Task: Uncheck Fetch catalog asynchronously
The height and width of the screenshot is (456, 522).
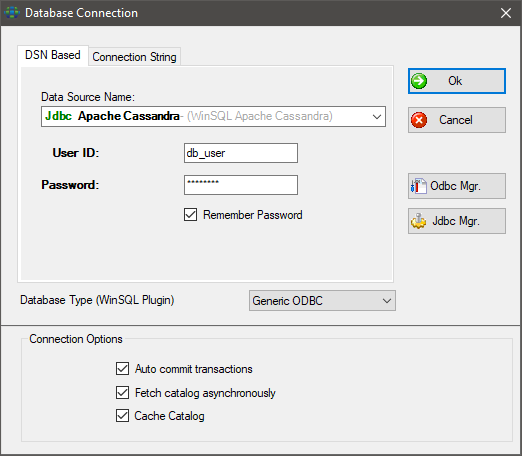Action: tap(122, 392)
